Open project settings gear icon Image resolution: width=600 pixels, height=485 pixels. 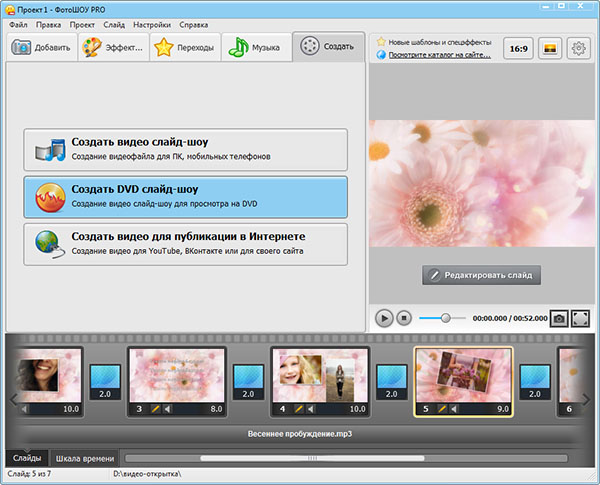(x=579, y=48)
